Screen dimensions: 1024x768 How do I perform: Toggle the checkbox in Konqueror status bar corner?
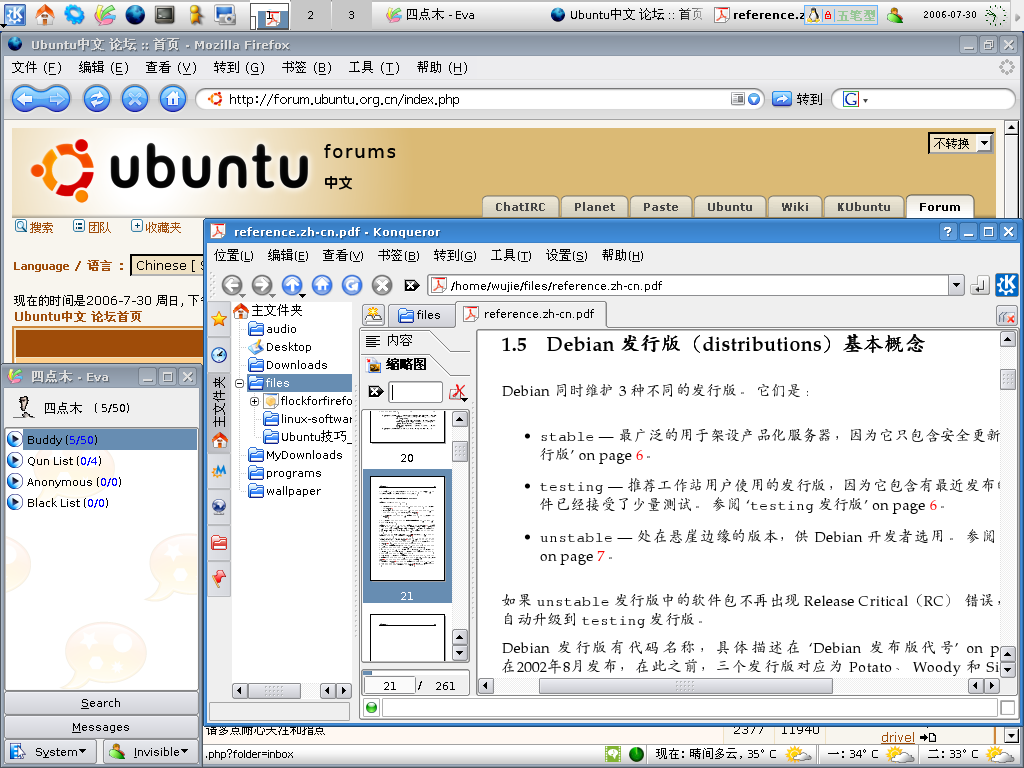click(x=1008, y=707)
